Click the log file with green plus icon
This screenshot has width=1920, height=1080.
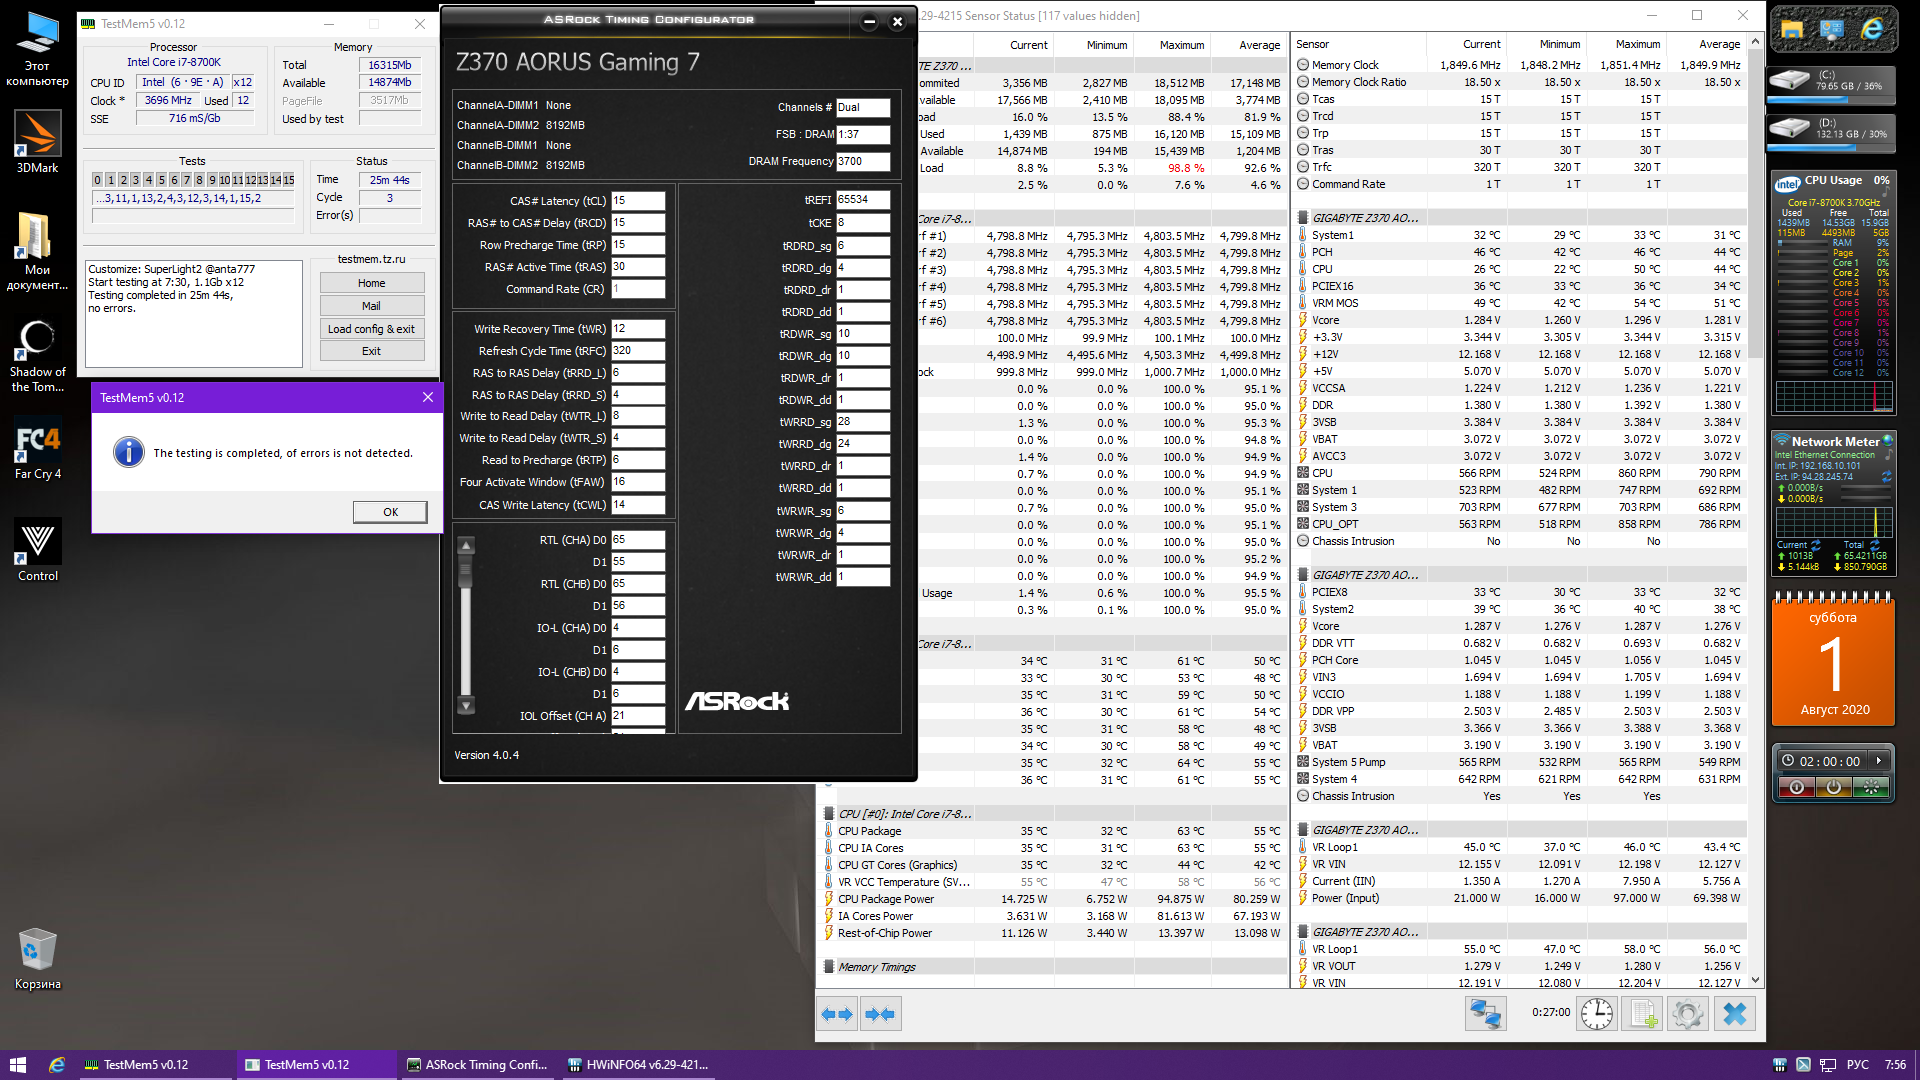1643,1014
